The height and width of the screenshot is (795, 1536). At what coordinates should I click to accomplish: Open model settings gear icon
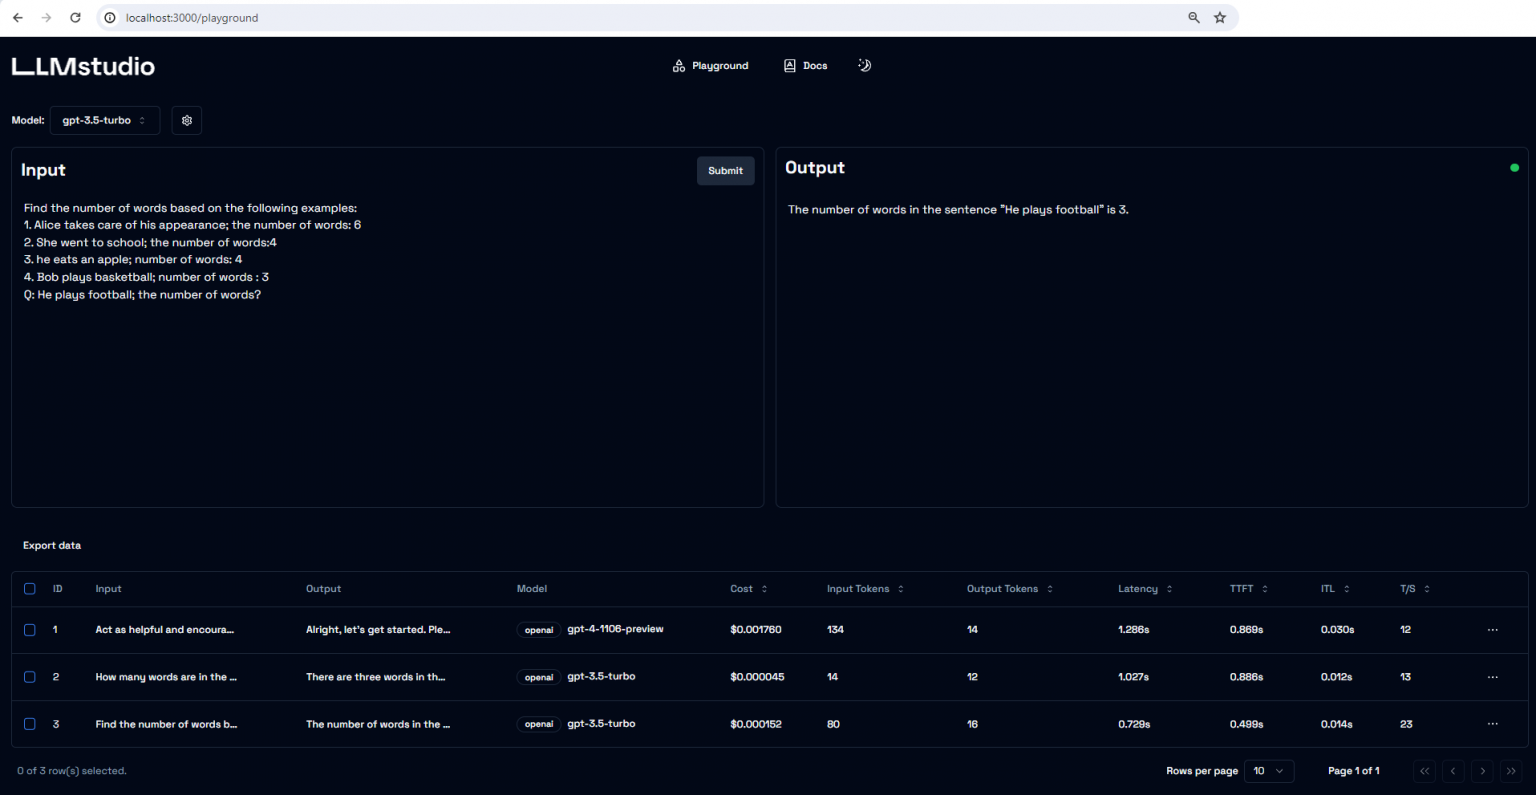tap(186, 120)
